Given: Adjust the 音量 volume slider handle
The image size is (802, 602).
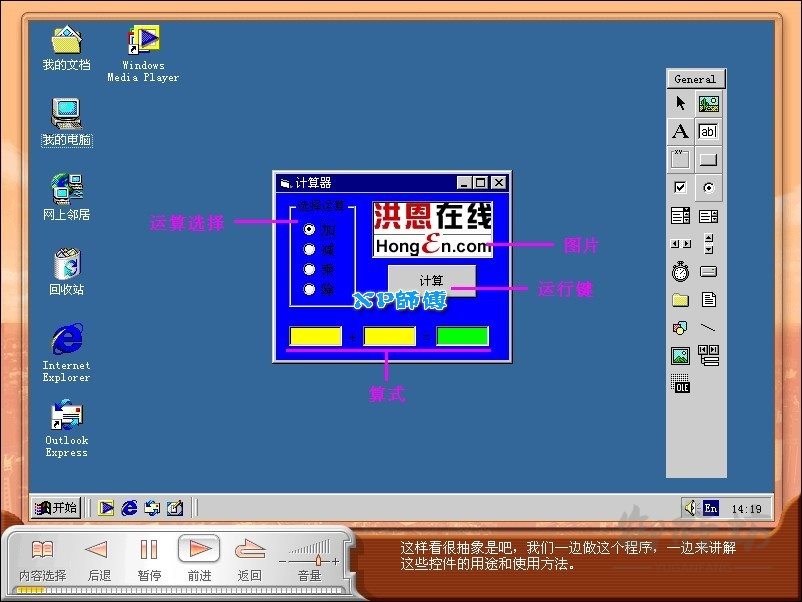Looking at the screenshot, I should coord(318,560).
